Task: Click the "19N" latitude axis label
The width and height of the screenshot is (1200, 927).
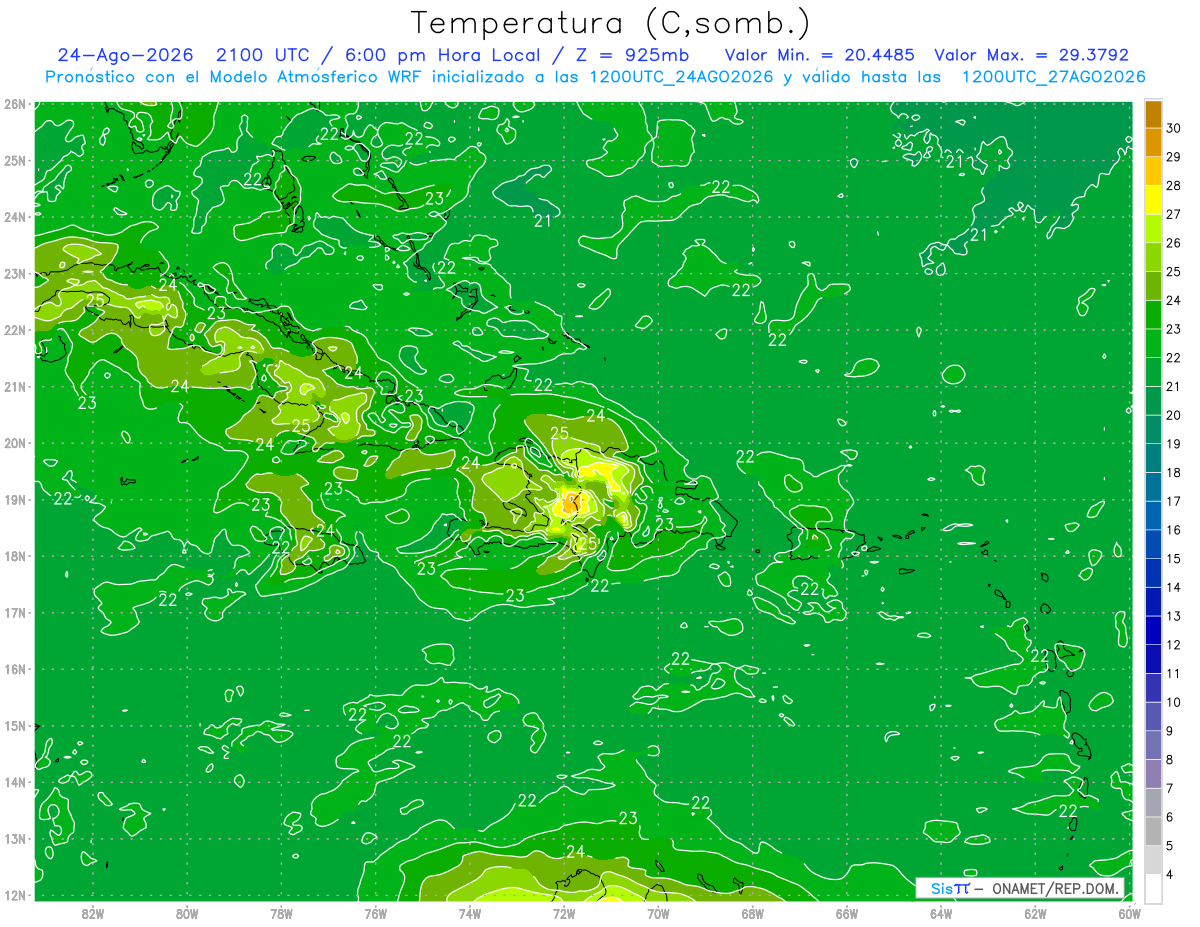Action: click(x=15, y=500)
